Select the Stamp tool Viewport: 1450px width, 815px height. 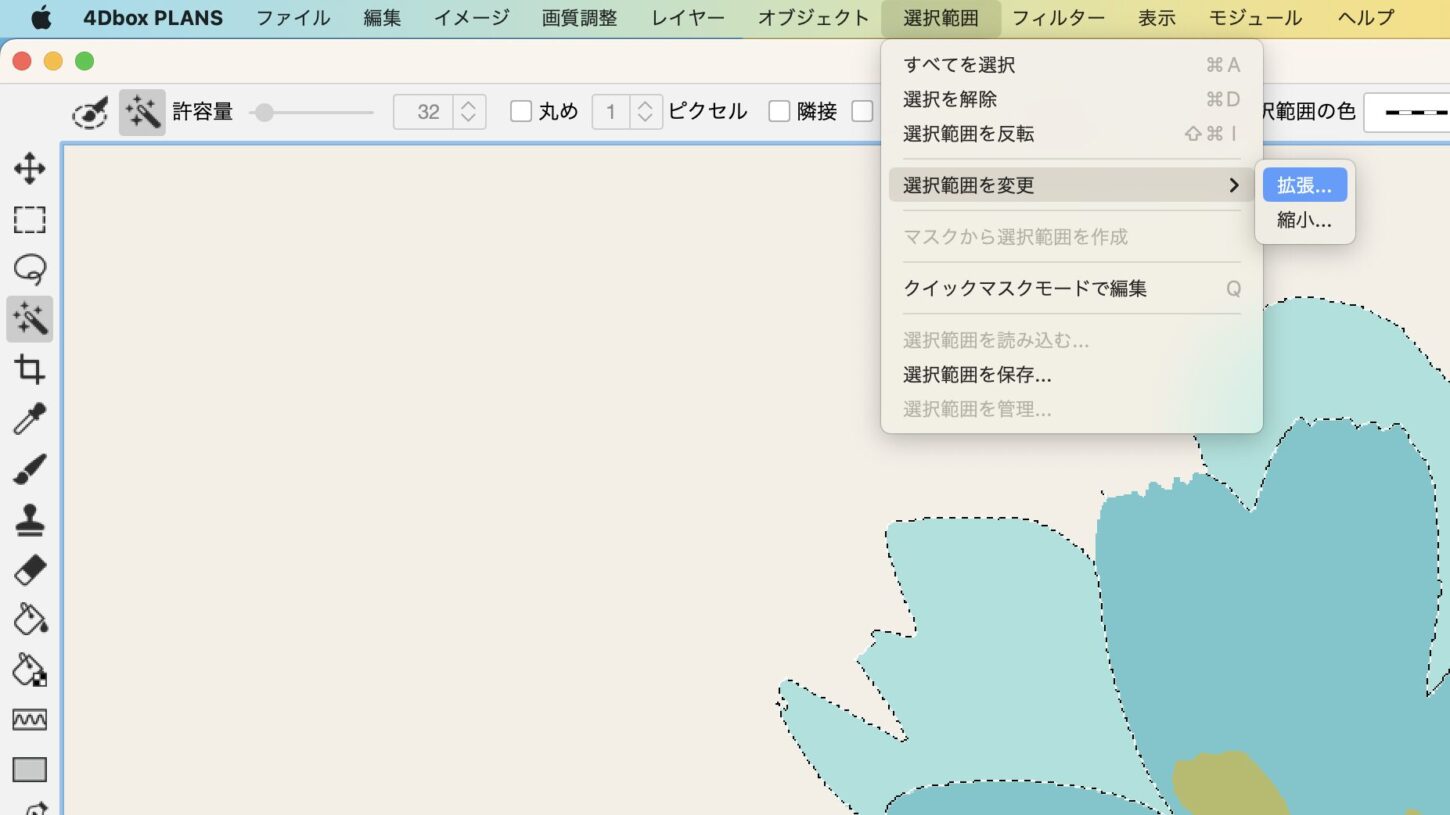click(x=29, y=520)
